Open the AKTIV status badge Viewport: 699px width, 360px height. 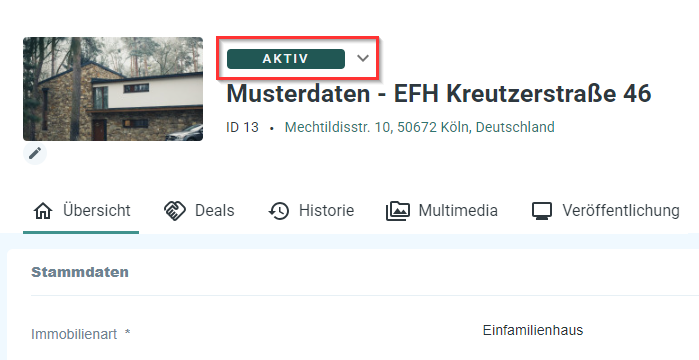[286, 59]
